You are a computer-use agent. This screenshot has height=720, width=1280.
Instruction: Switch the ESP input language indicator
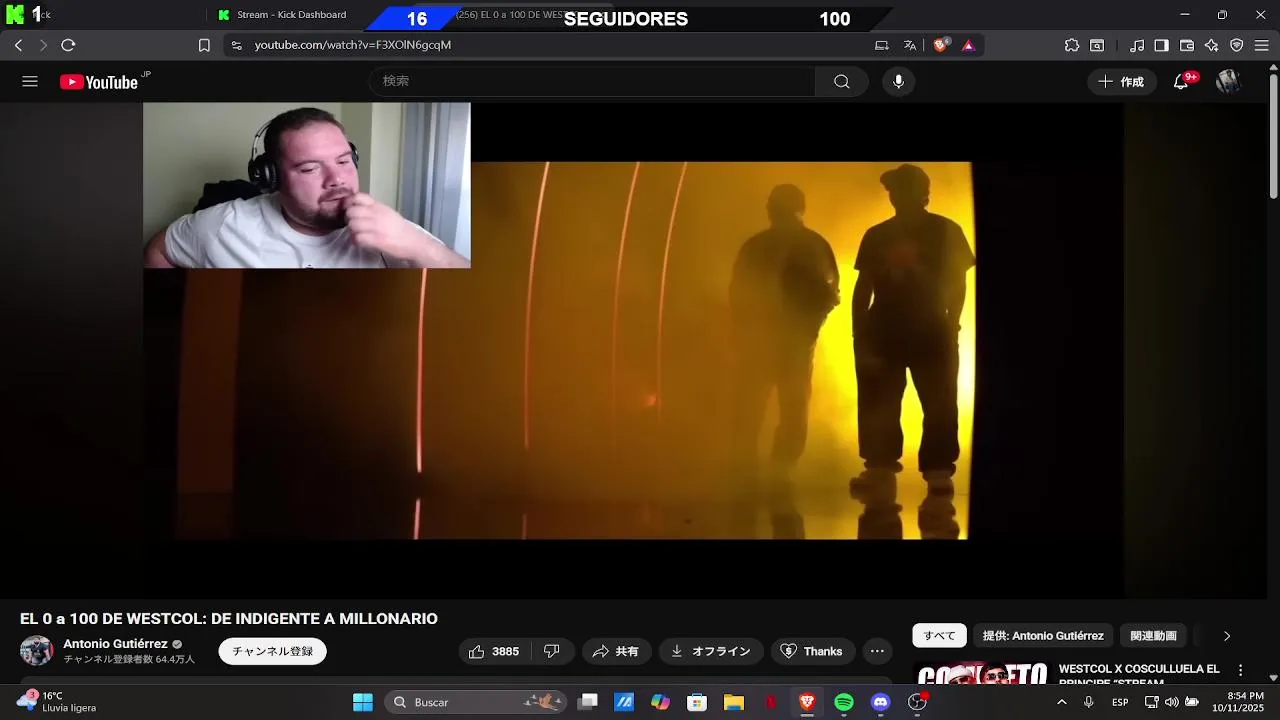coord(1120,702)
